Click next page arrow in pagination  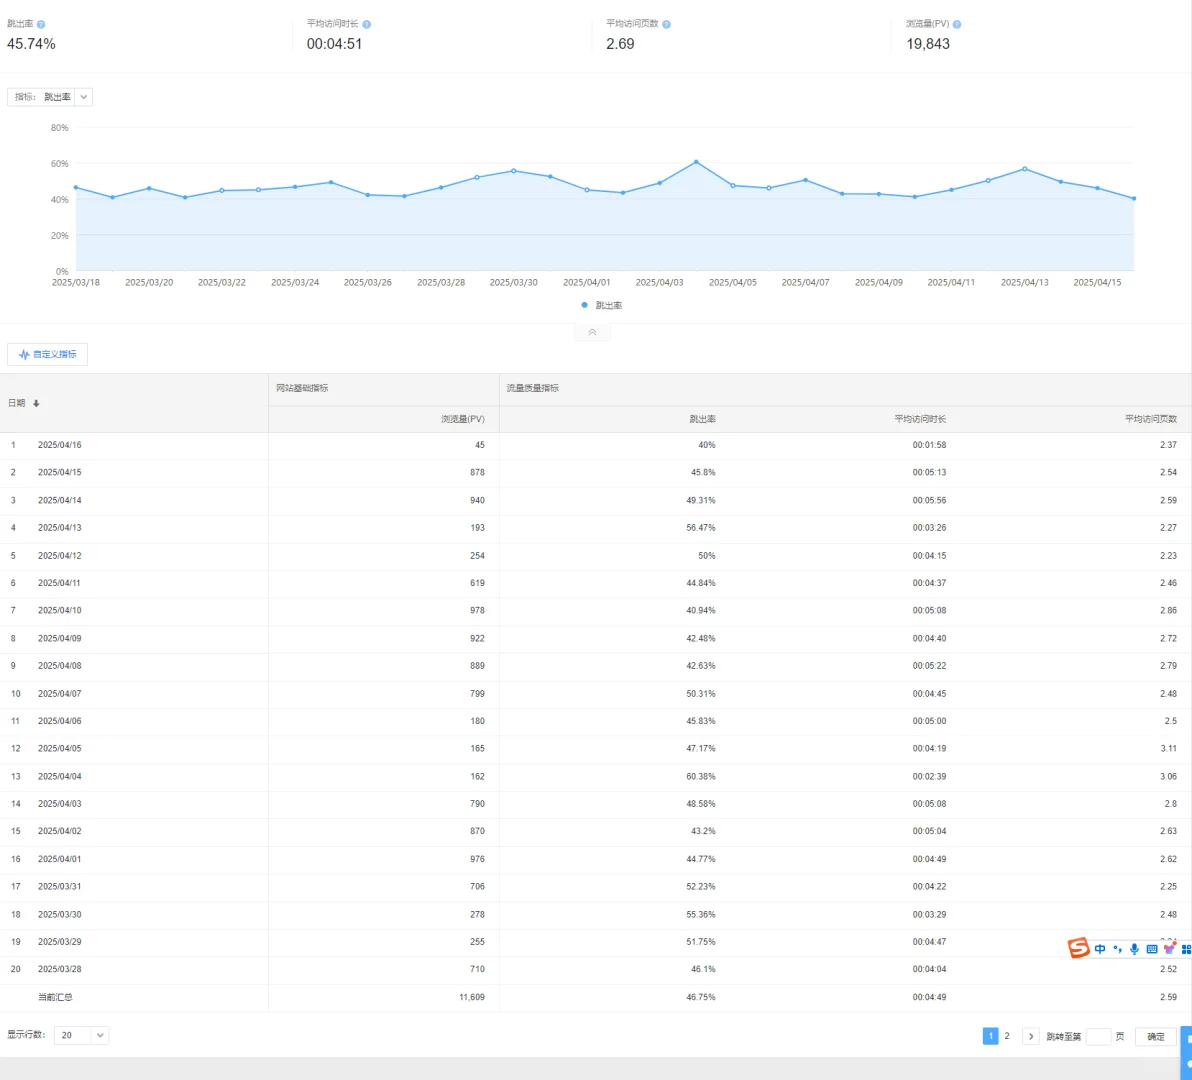1031,1036
